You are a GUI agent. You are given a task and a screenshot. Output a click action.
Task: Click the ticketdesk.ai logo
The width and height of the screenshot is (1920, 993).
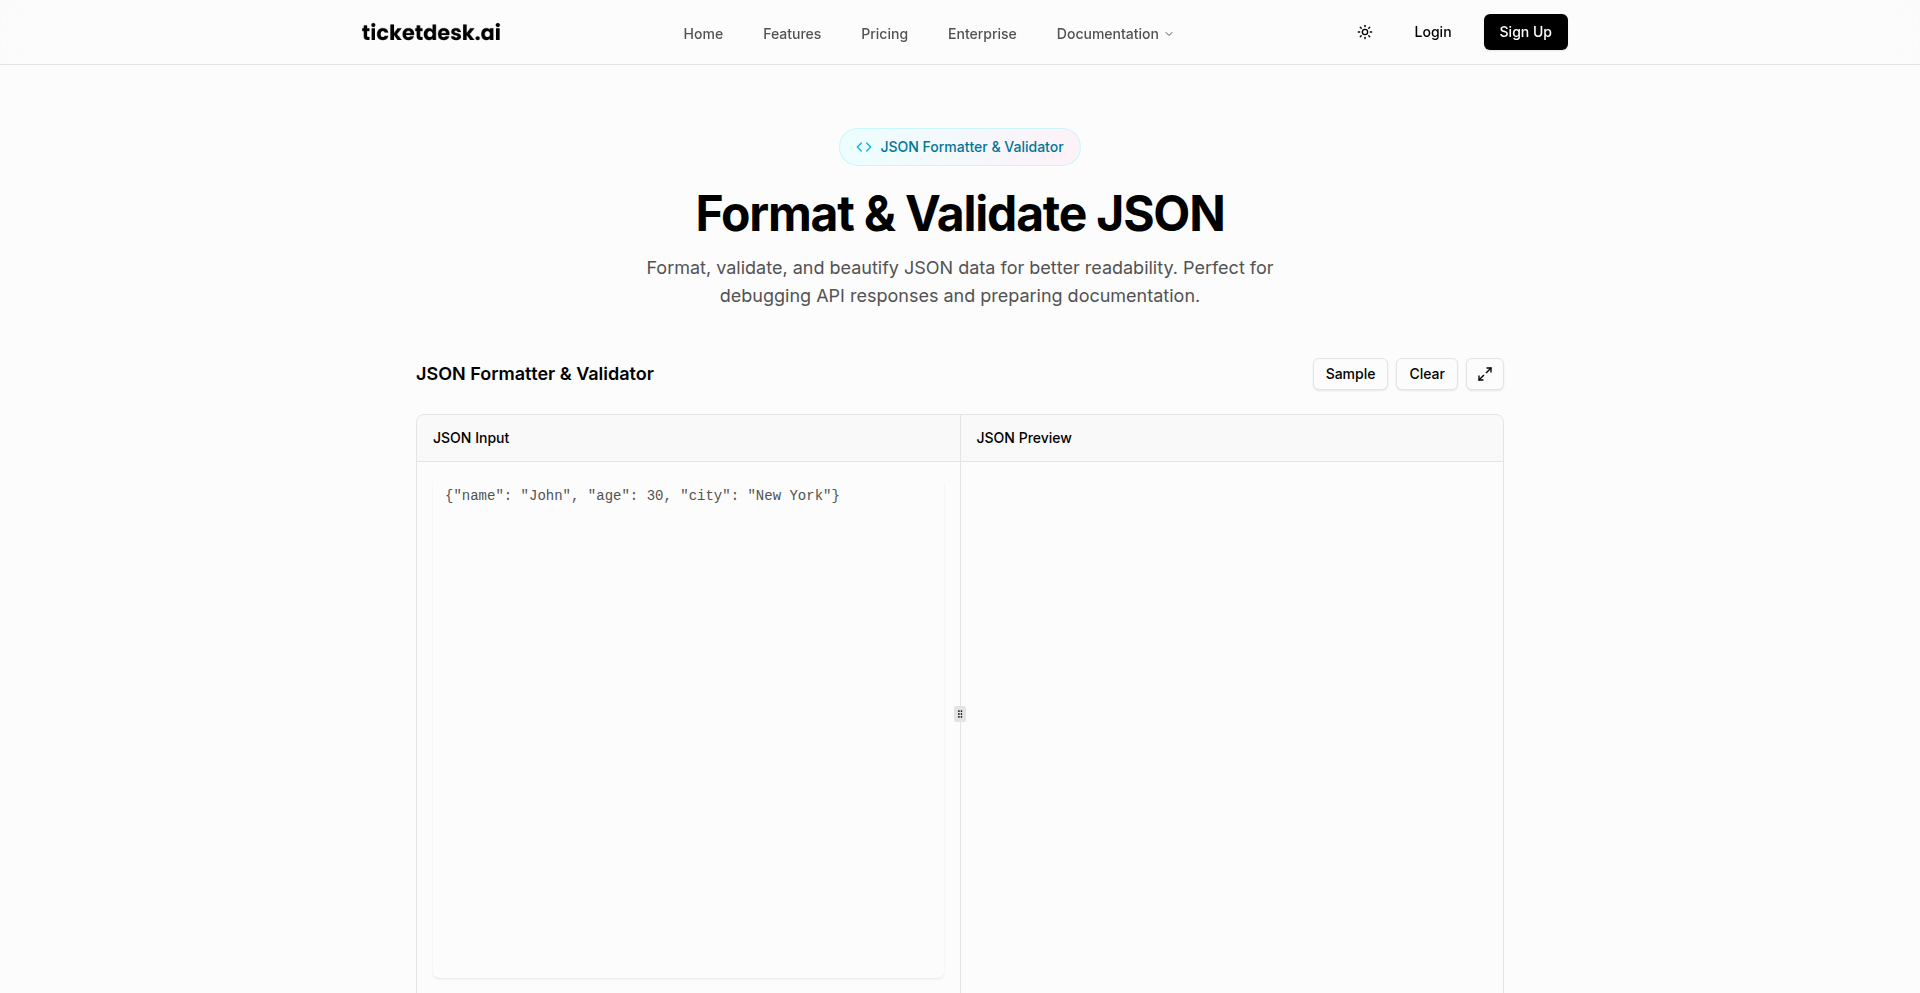tap(431, 32)
